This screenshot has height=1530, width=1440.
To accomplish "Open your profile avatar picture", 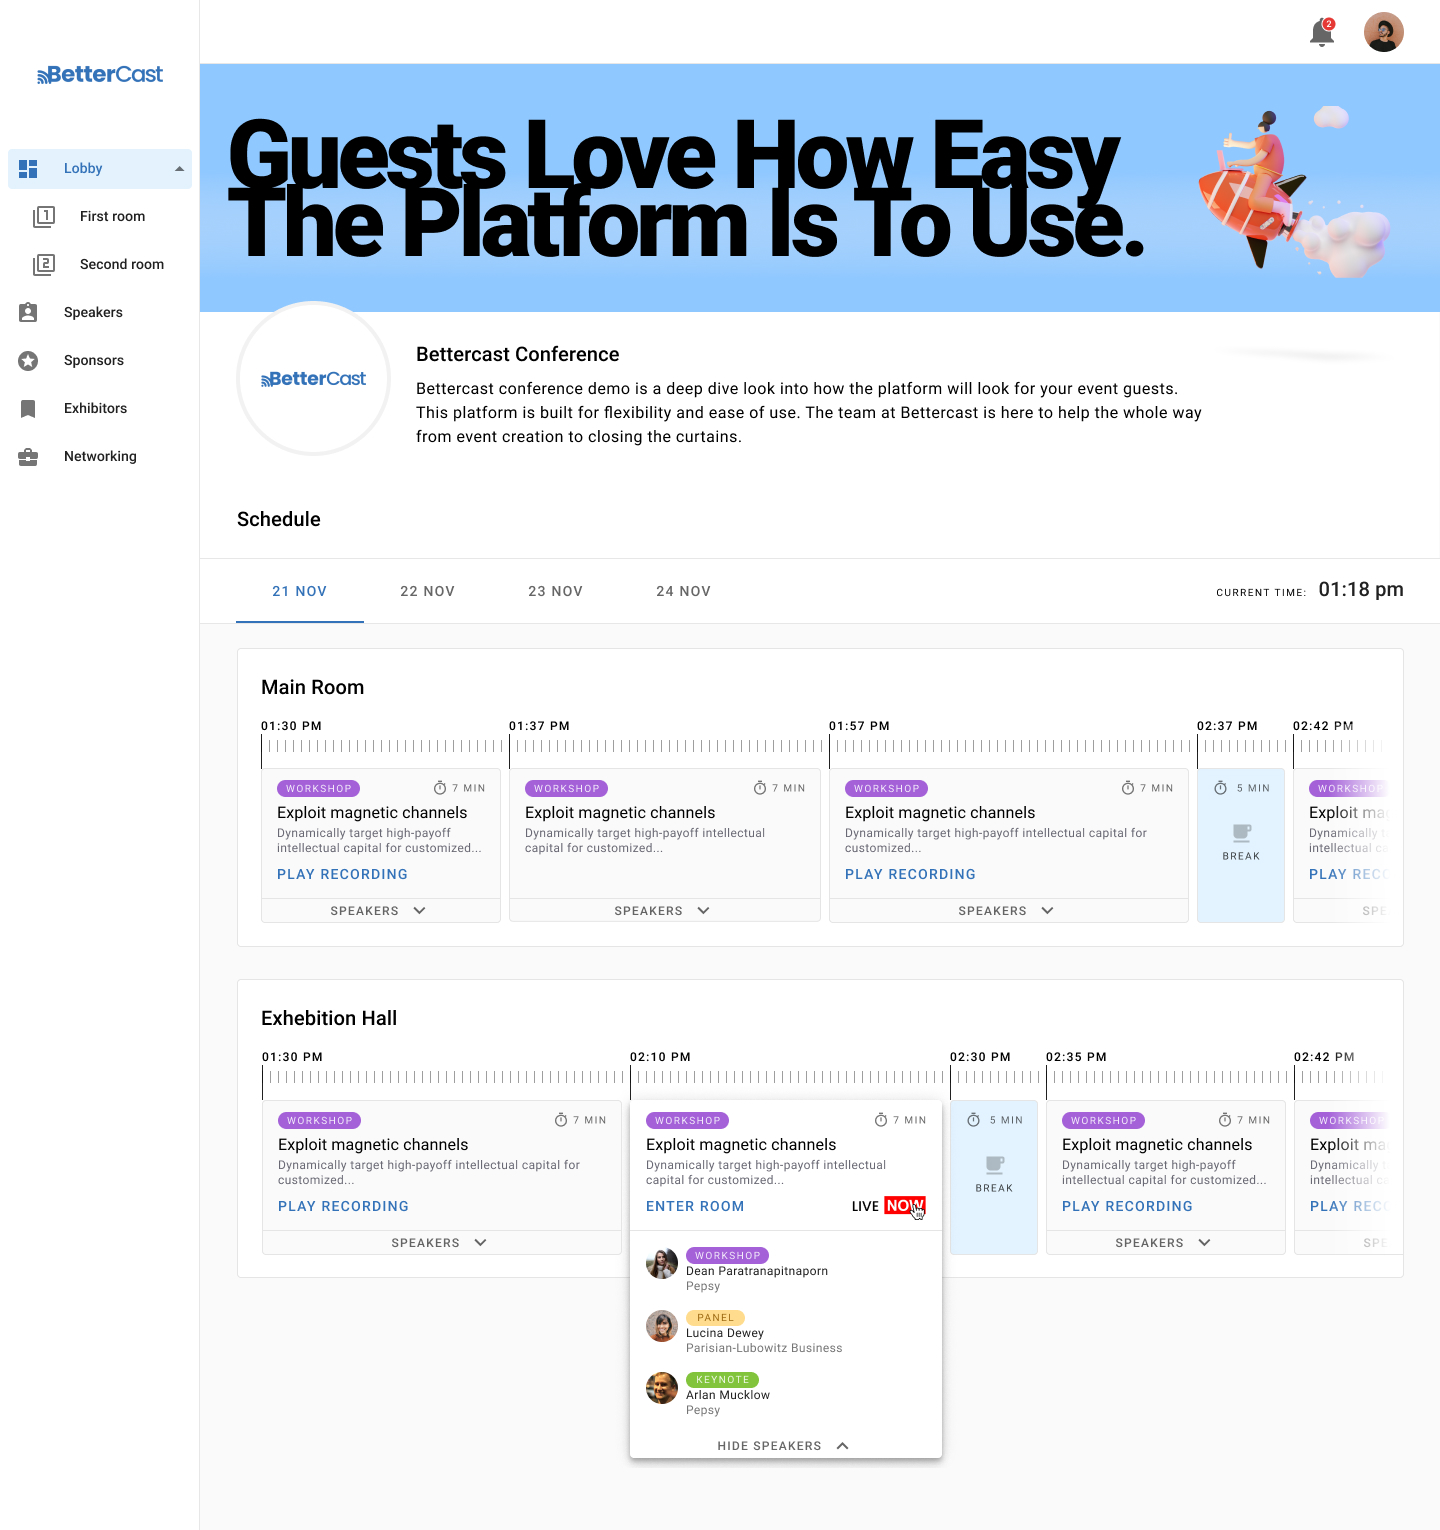I will 1384,32.
